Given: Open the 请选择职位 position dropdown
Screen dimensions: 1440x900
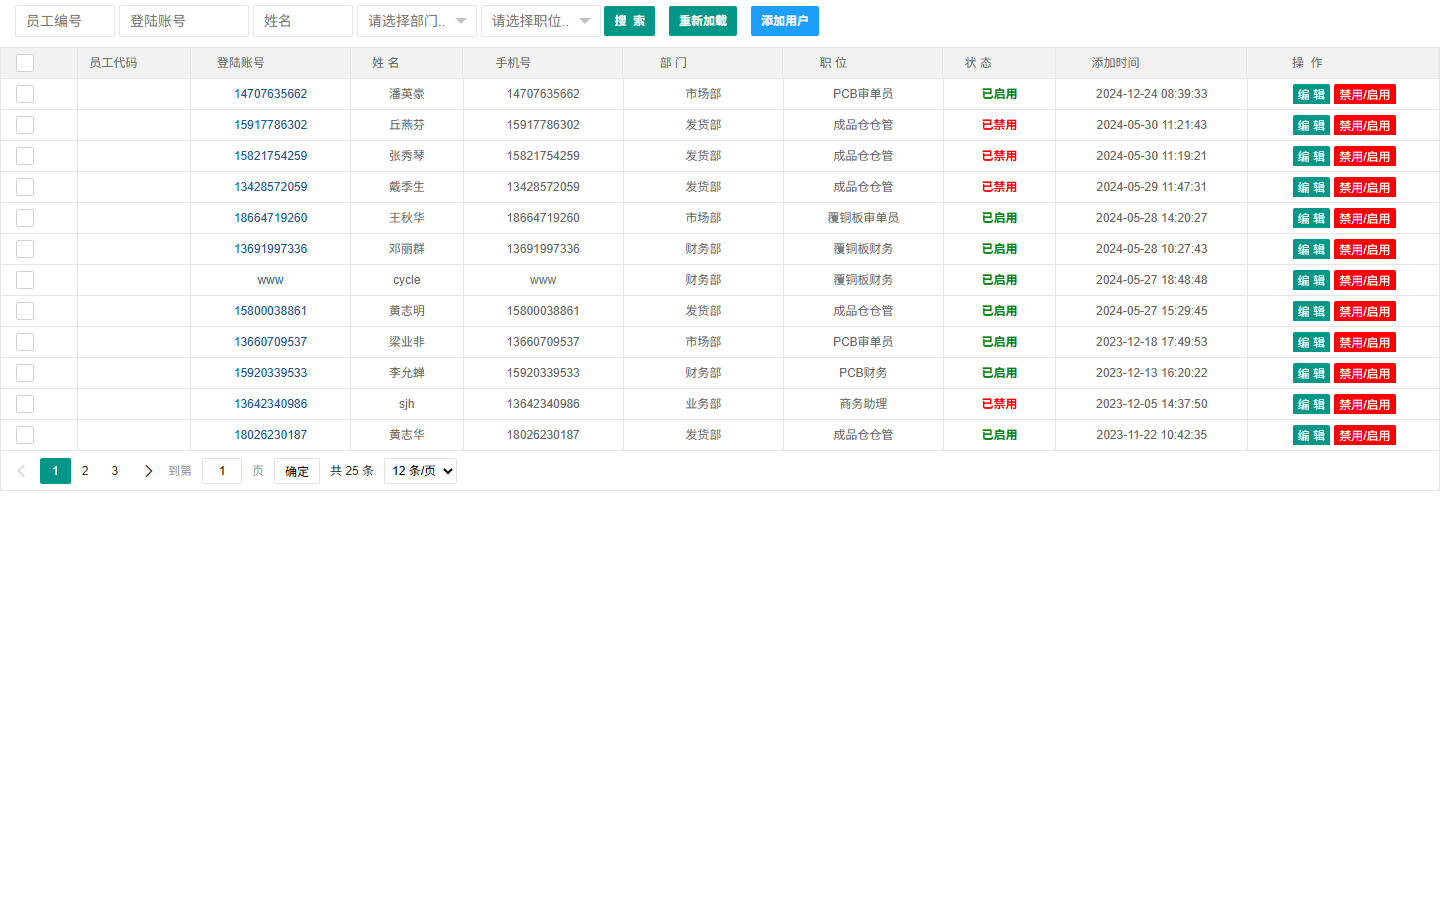Looking at the screenshot, I should pyautogui.click(x=541, y=21).
